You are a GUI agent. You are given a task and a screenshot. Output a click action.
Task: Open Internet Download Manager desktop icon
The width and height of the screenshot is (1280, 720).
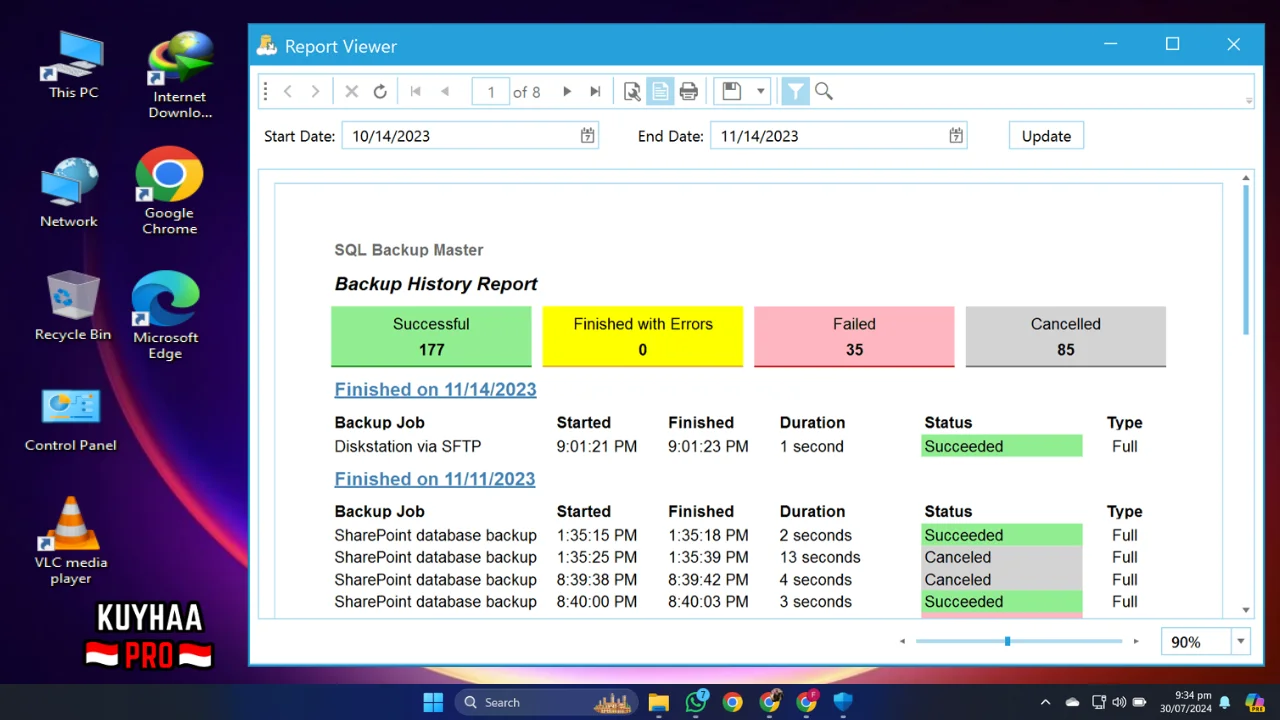pos(180,74)
